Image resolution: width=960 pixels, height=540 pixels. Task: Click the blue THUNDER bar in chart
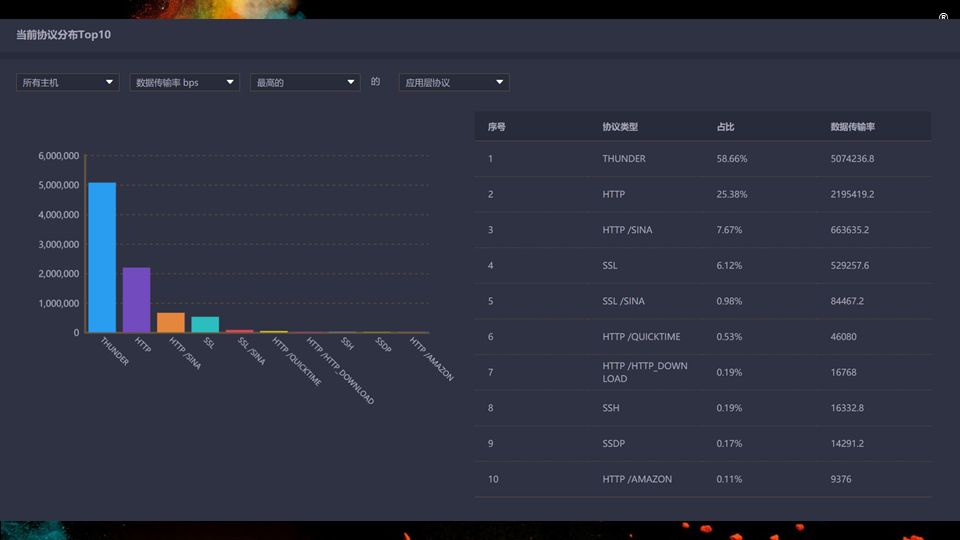[102, 257]
